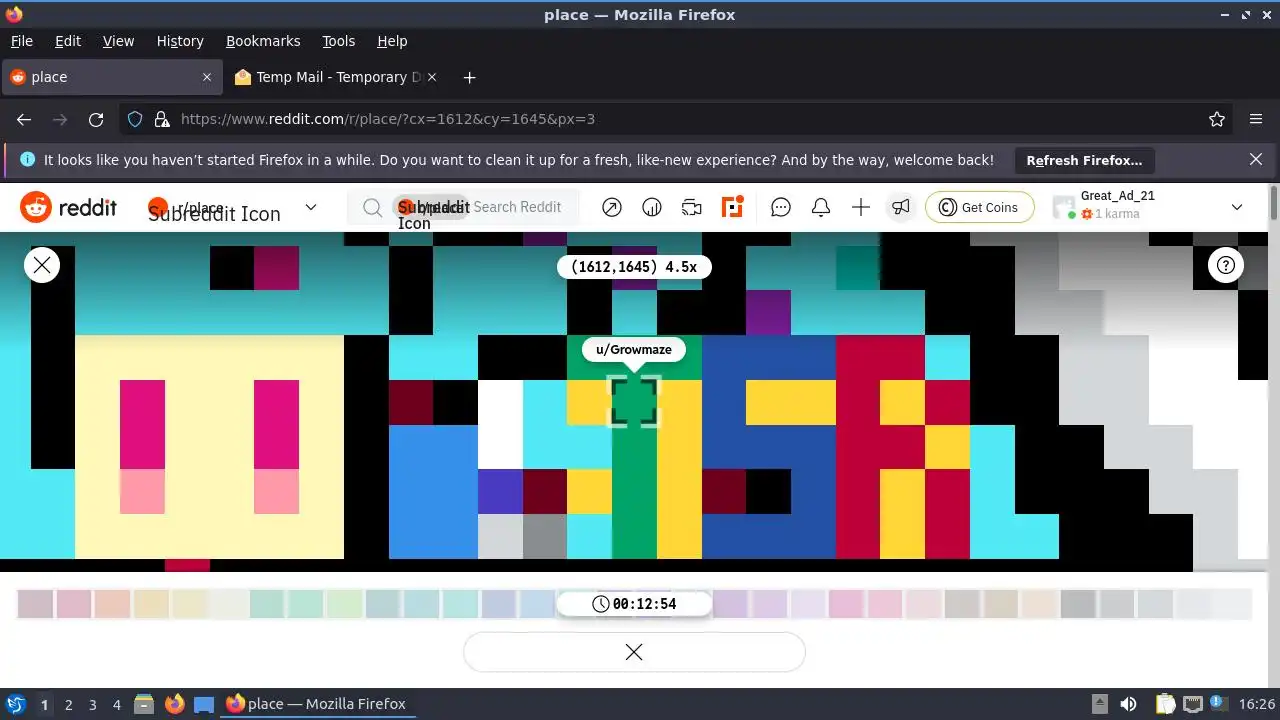Select the place browser tab
The width and height of the screenshot is (1280, 720).
pyautogui.click(x=110, y=77)
